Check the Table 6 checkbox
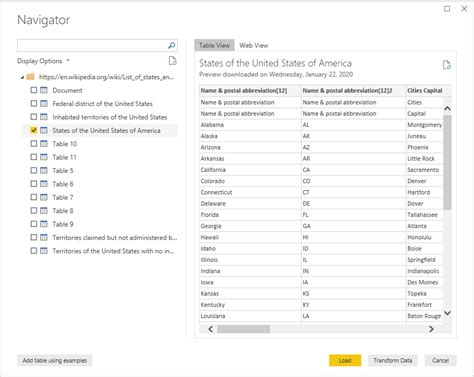The height and width of the screenshot is (377, 474). point(34,184)
